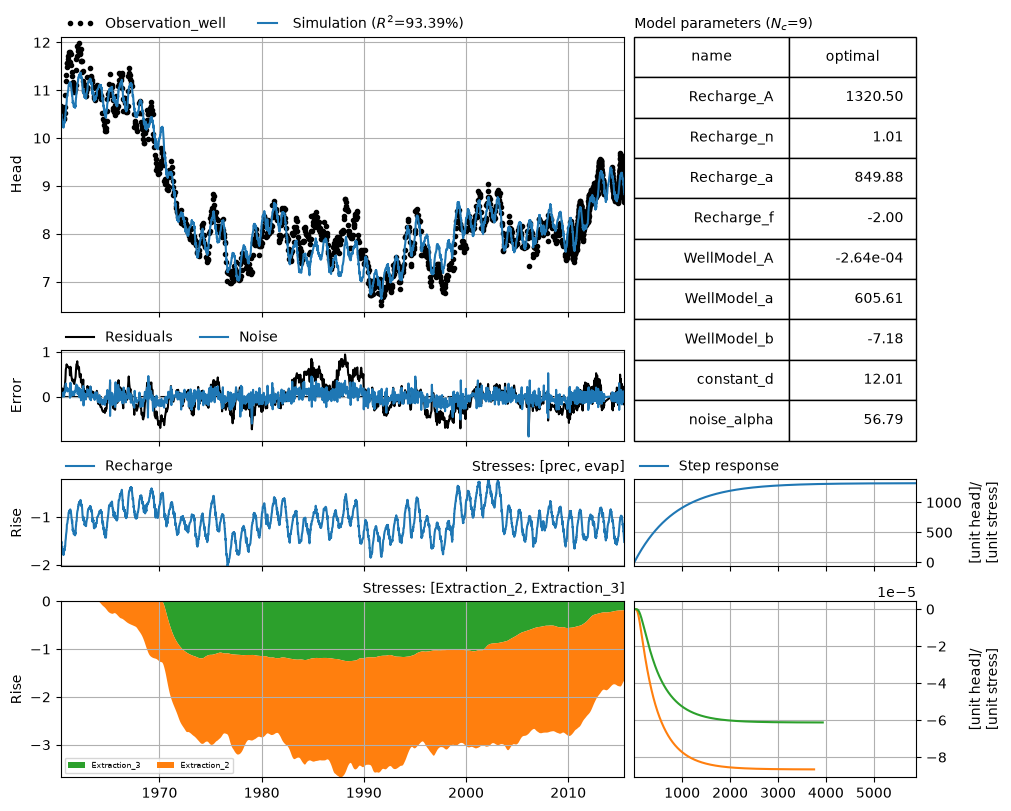
Task: Click the Residuals legend label
Action: click(x=139, y=337)
